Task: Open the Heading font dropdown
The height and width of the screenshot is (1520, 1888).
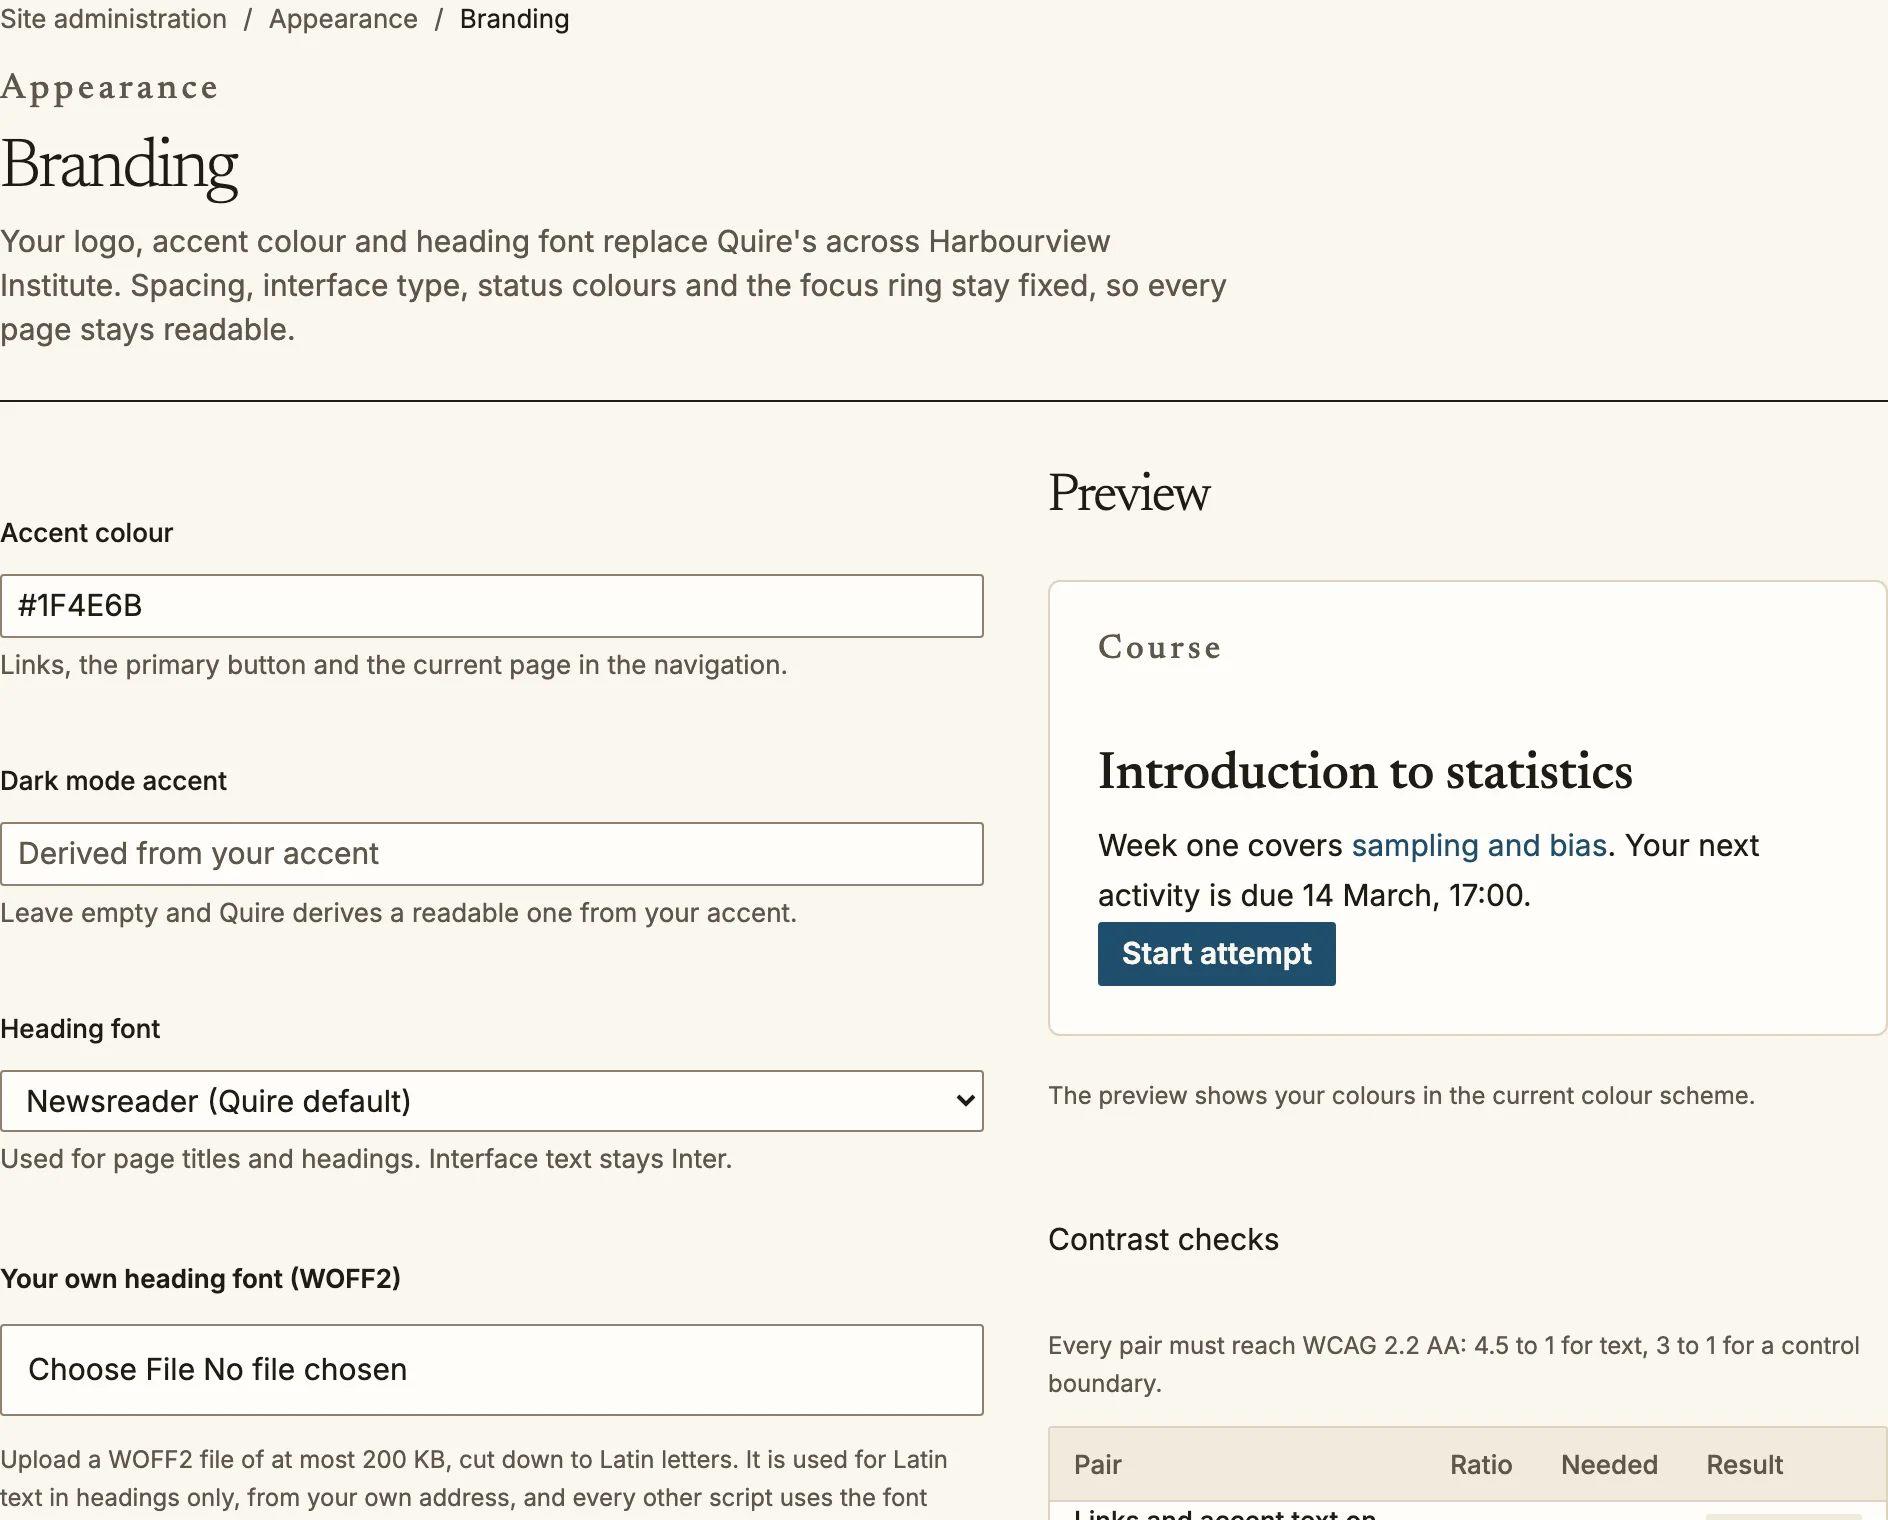Action: point(492,1101)
